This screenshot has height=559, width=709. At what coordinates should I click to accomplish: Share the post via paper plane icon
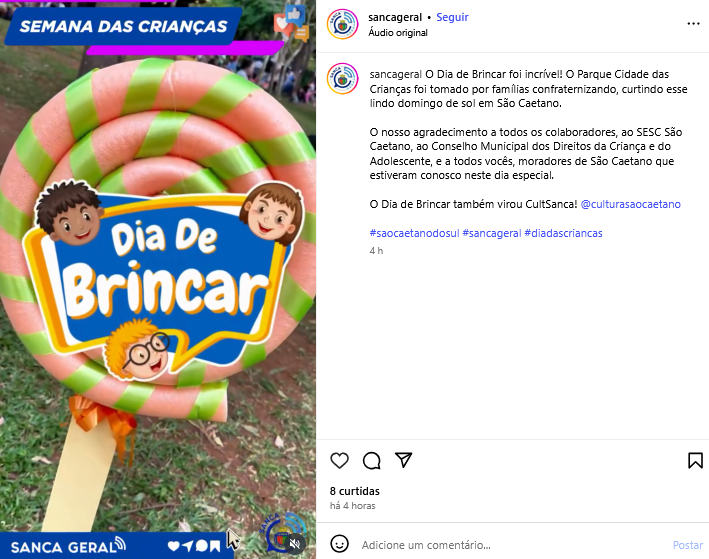(x=403, y=460)
